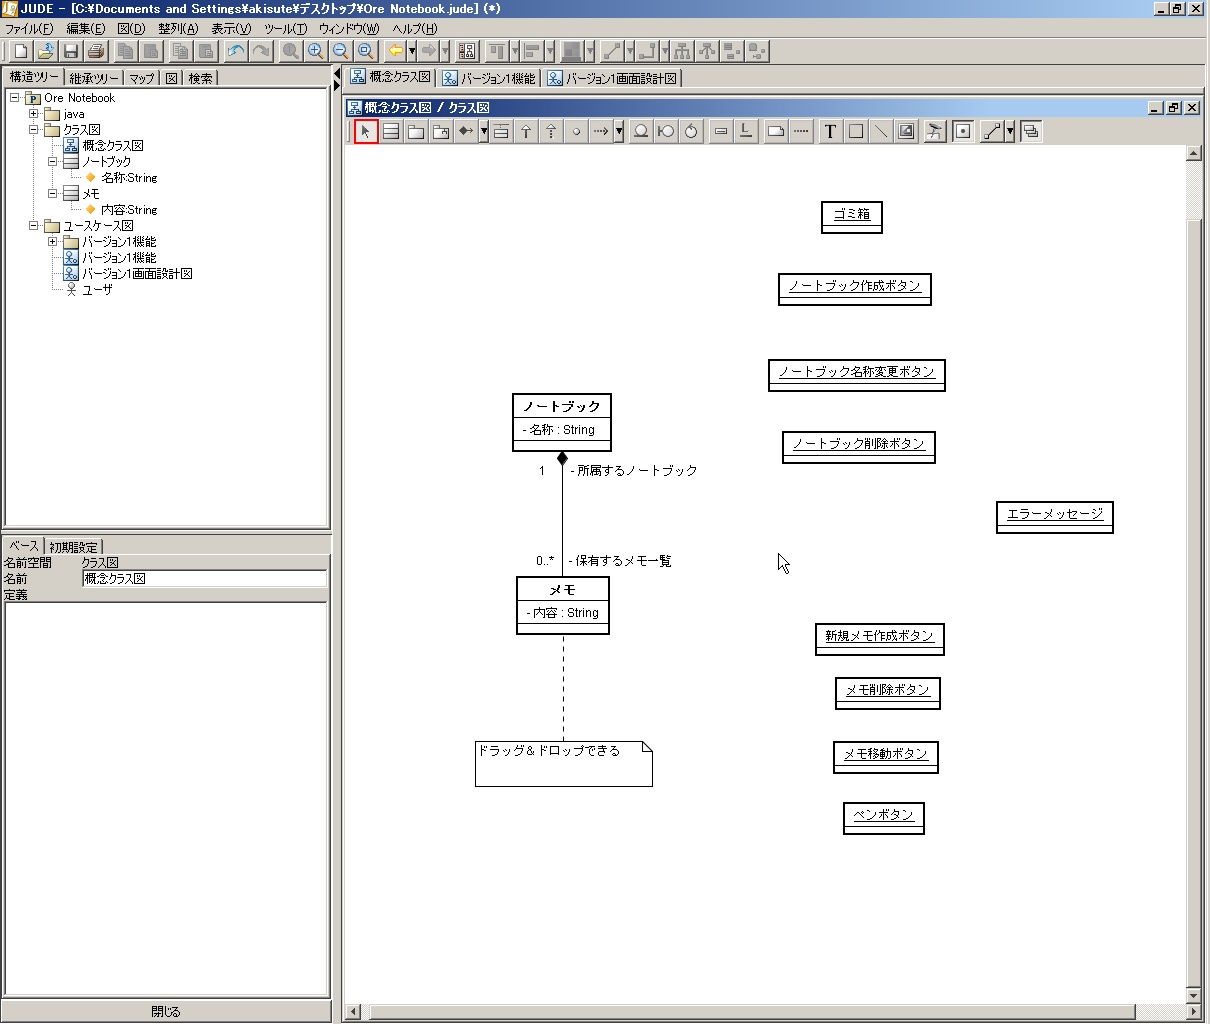The height and width of the screenshot is (1024, 1210).
Task: Select the Generalization arrow tool
Action: tap(526, 131)
